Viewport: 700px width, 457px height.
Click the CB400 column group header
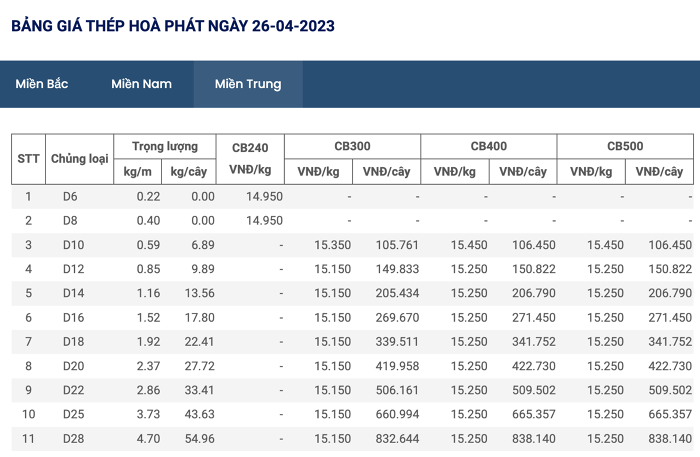pos(488,146)
